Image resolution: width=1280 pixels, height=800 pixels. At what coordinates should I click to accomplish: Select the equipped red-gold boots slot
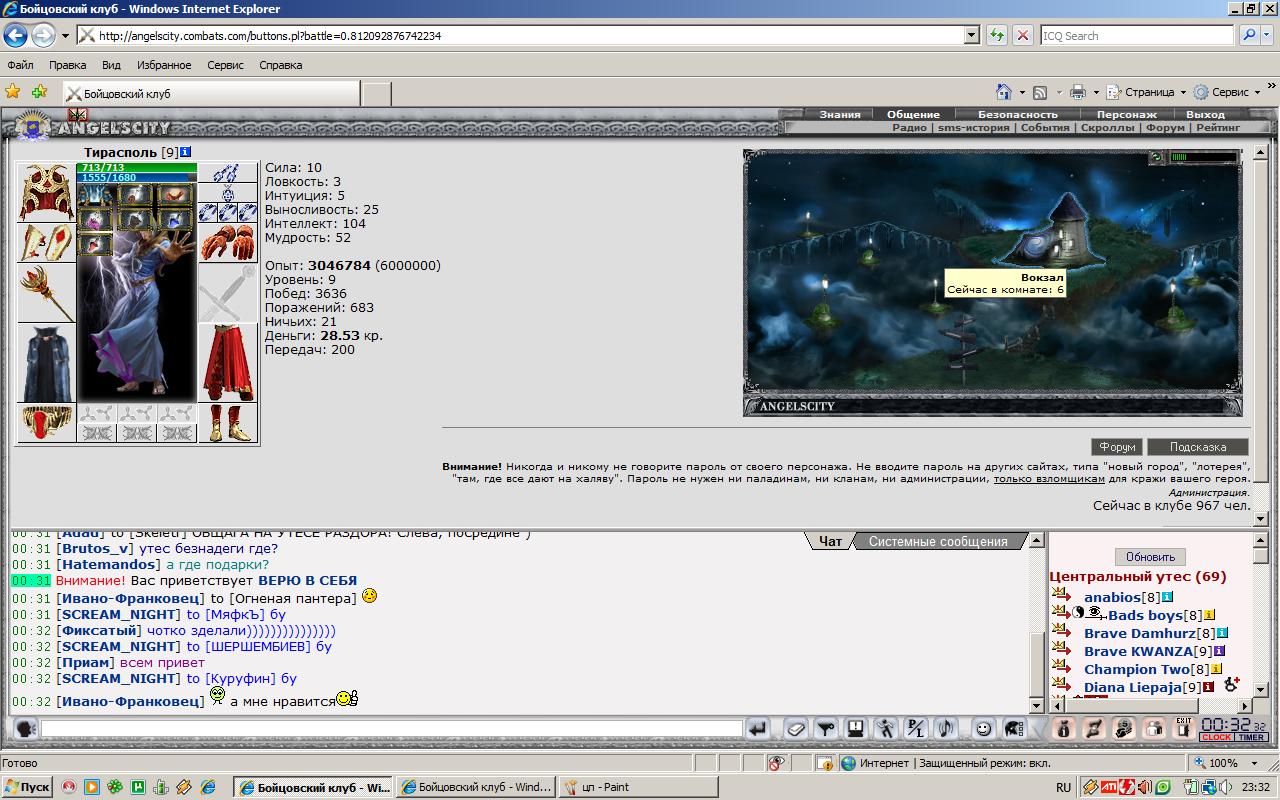click(228, 422)
